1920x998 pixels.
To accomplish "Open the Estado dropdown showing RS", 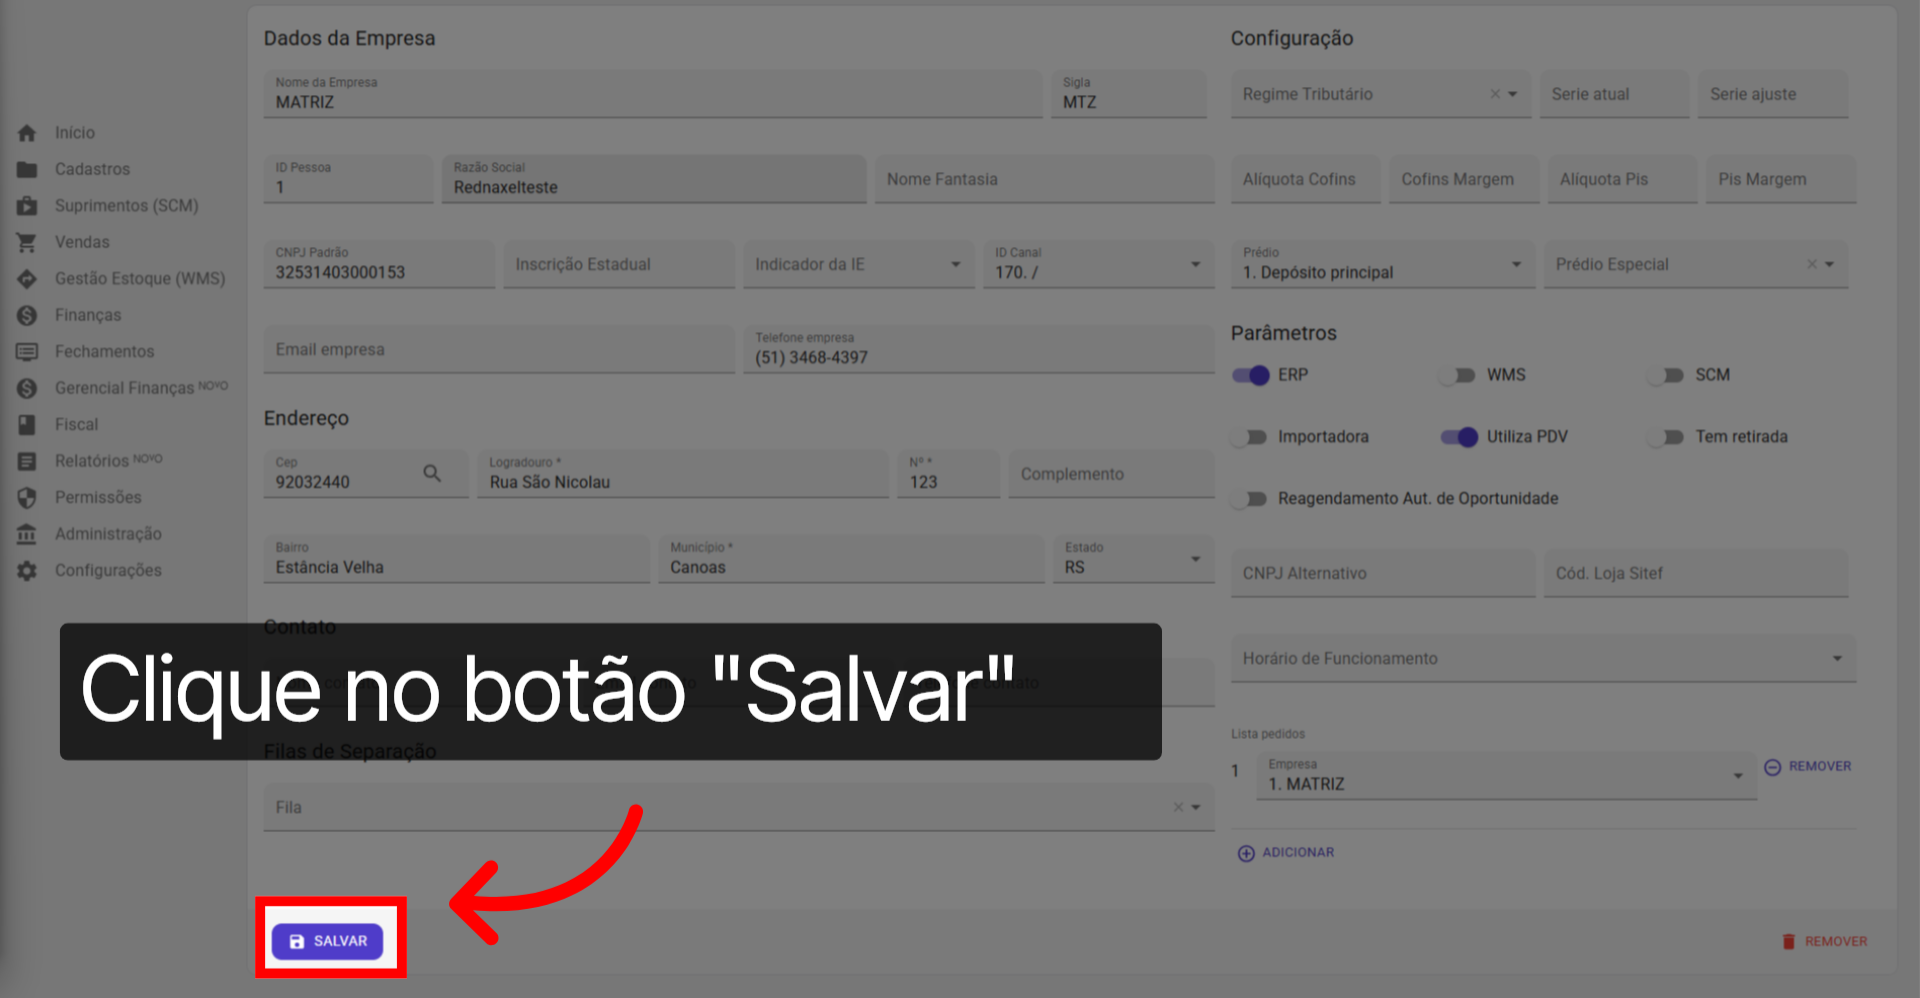I will pos(1194,559).
